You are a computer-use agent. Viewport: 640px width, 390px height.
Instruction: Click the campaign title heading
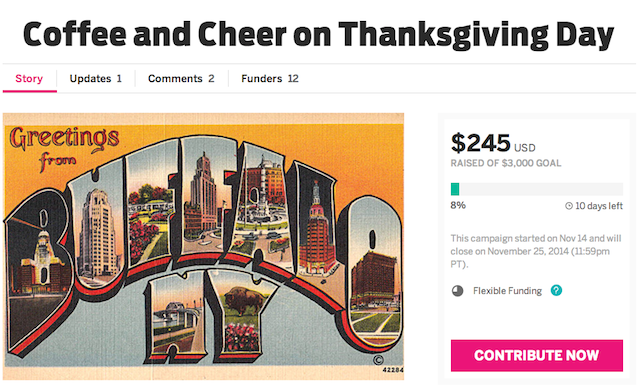click(x=318, y=34)
